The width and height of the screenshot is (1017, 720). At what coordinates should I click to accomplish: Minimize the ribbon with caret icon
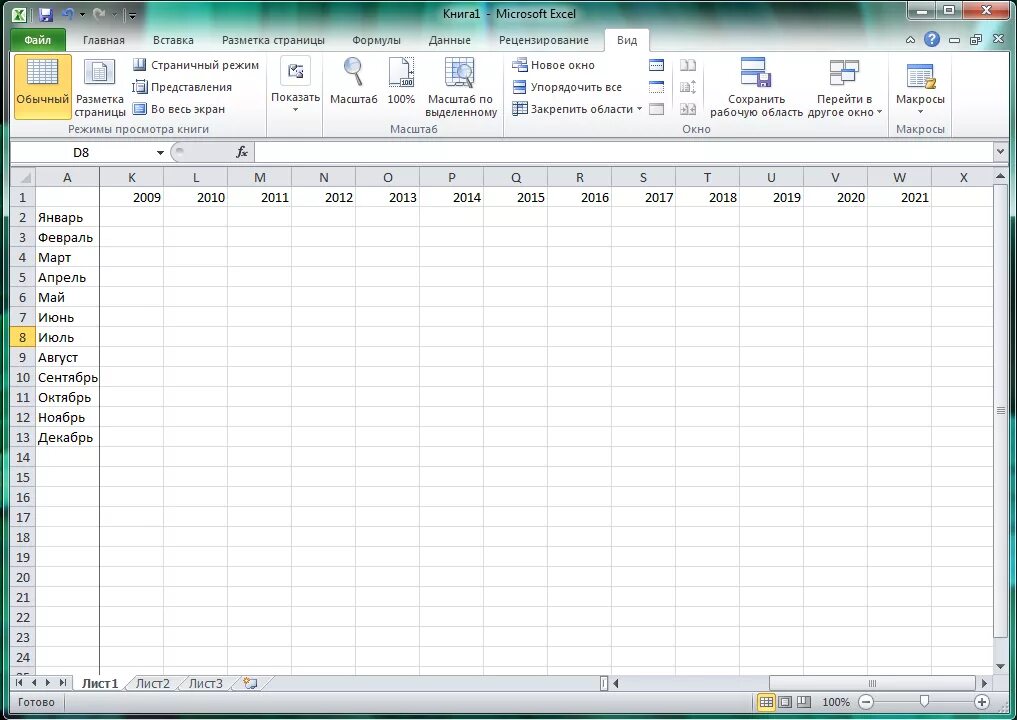click(911, 40)
